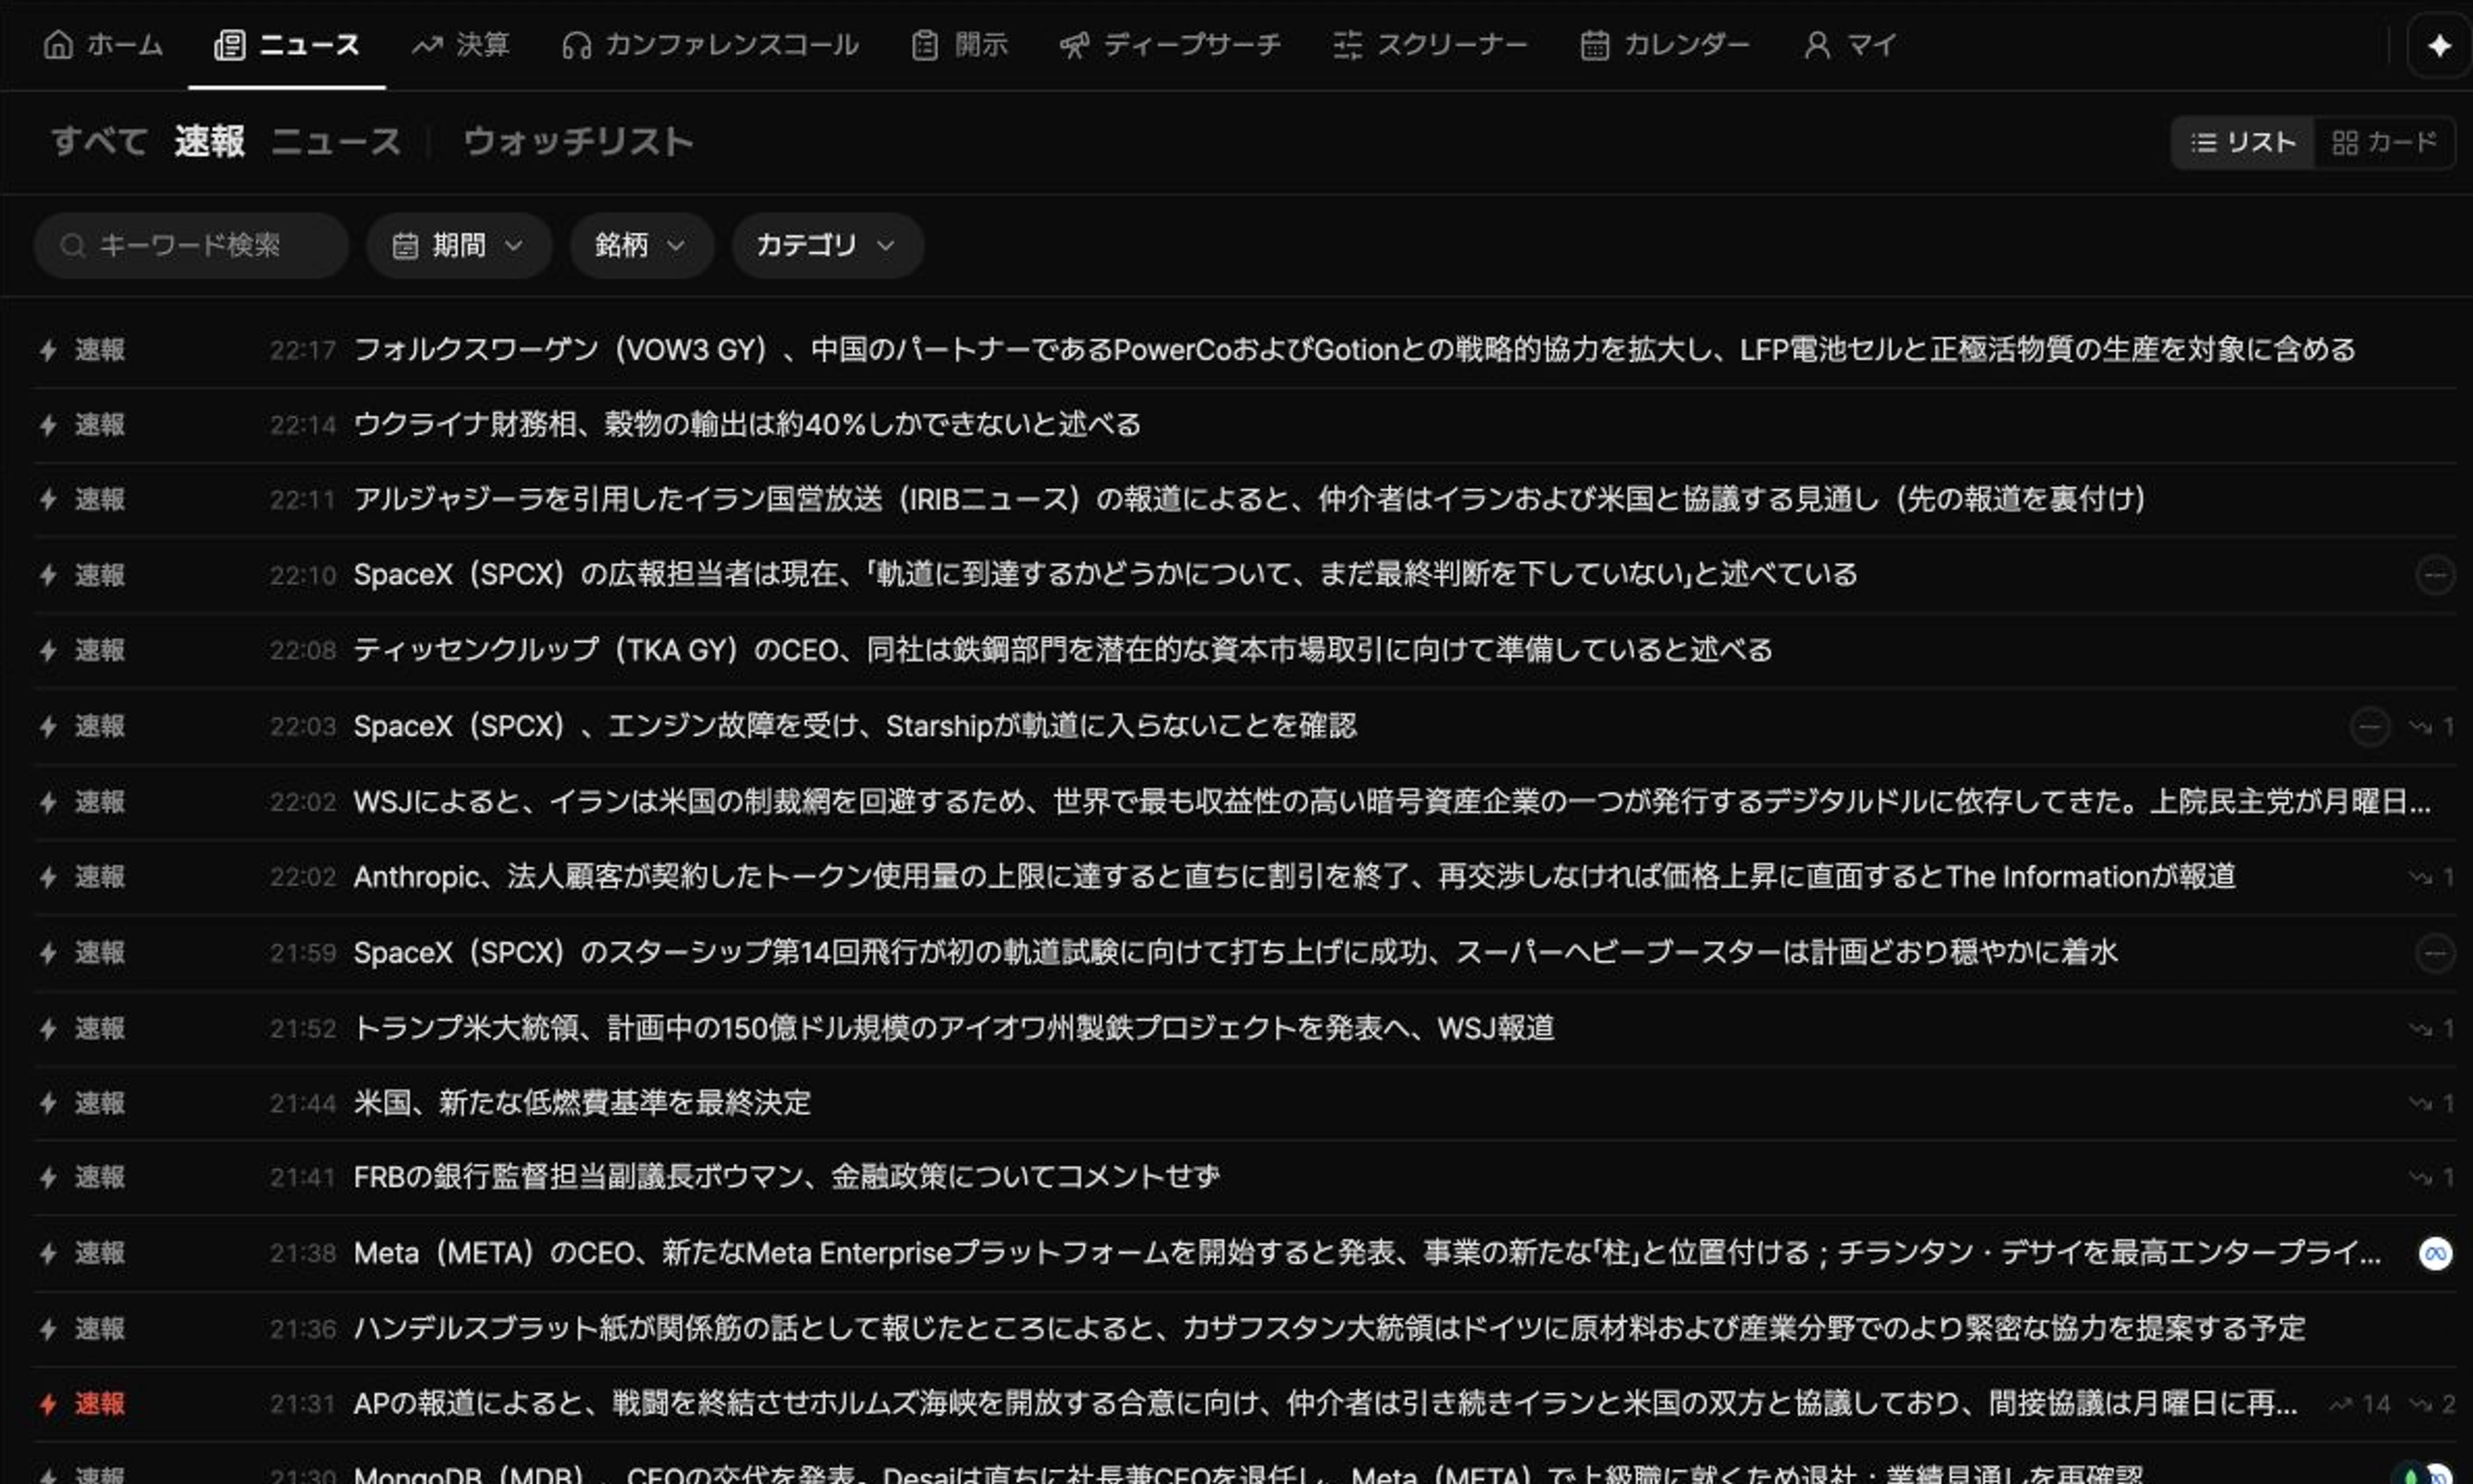Viewport: 2473px width, 1484px height.
Task: Click the 22:08 timestamp on the ティッセンクルップ row
Action: point(303,650)
